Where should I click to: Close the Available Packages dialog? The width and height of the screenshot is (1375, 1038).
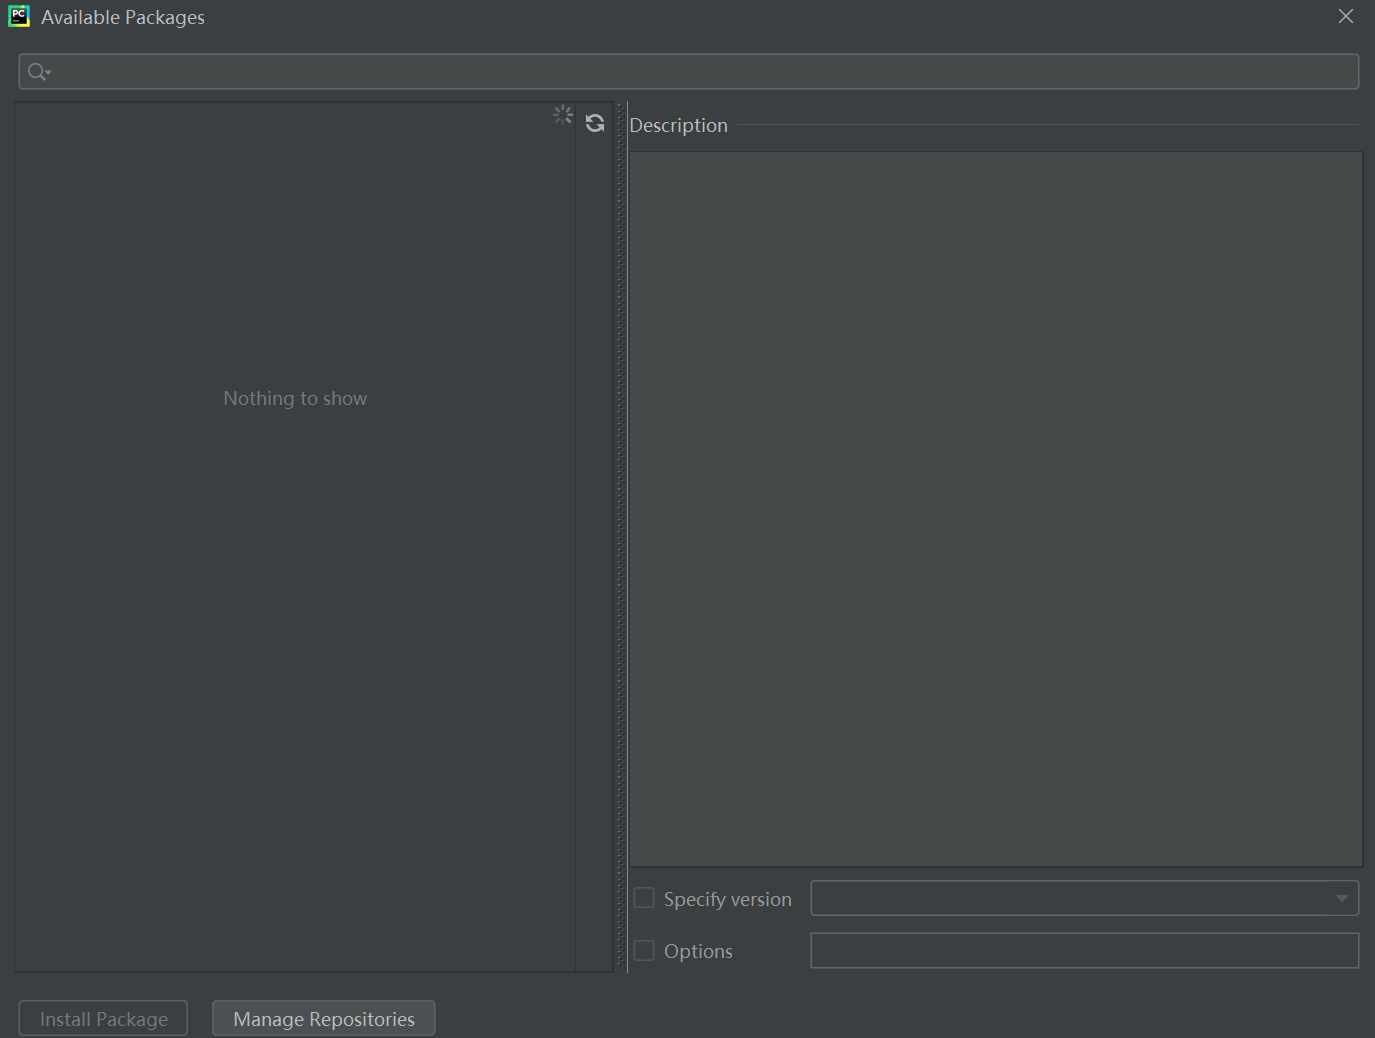[x=1345, y=16]
